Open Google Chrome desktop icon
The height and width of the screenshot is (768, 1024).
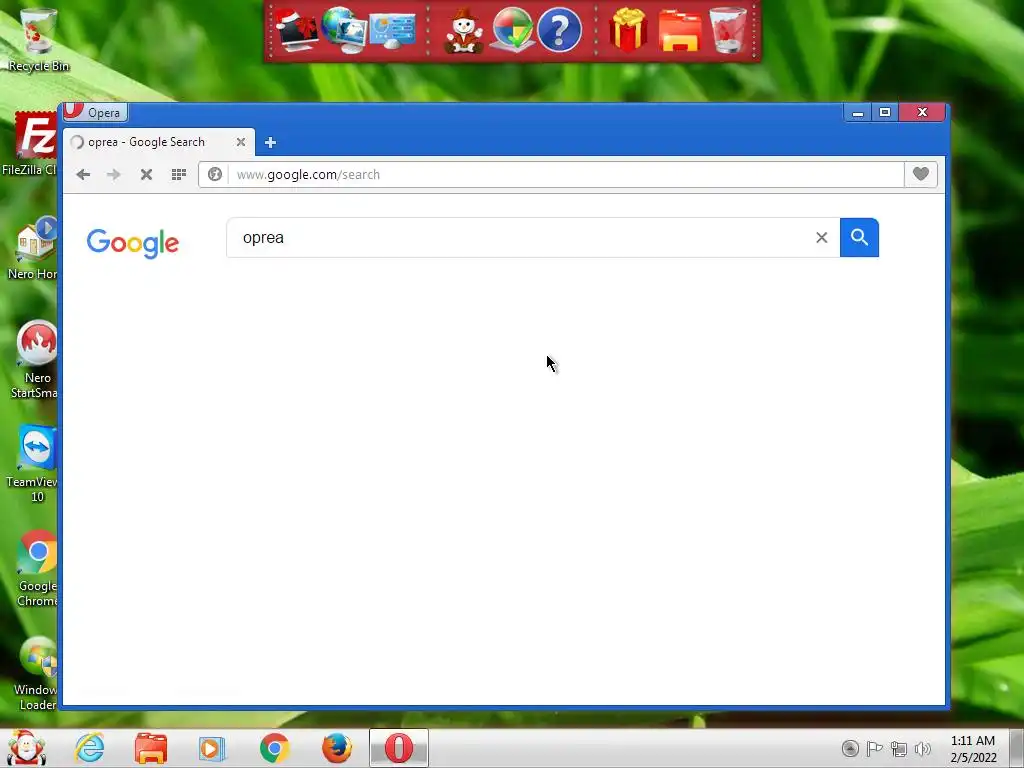coord(37,568)
